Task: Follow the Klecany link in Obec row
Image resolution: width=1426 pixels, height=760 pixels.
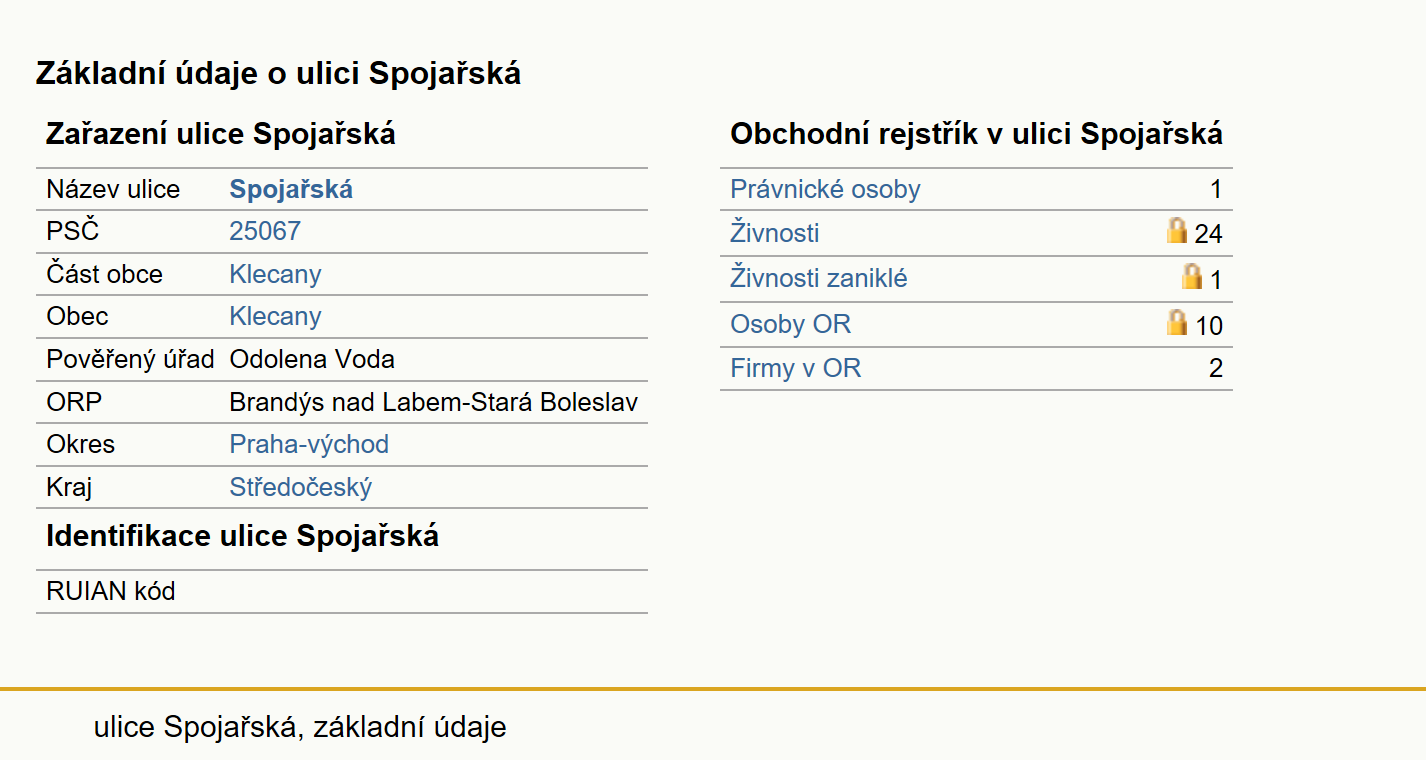Action: (x=275, y=317)
